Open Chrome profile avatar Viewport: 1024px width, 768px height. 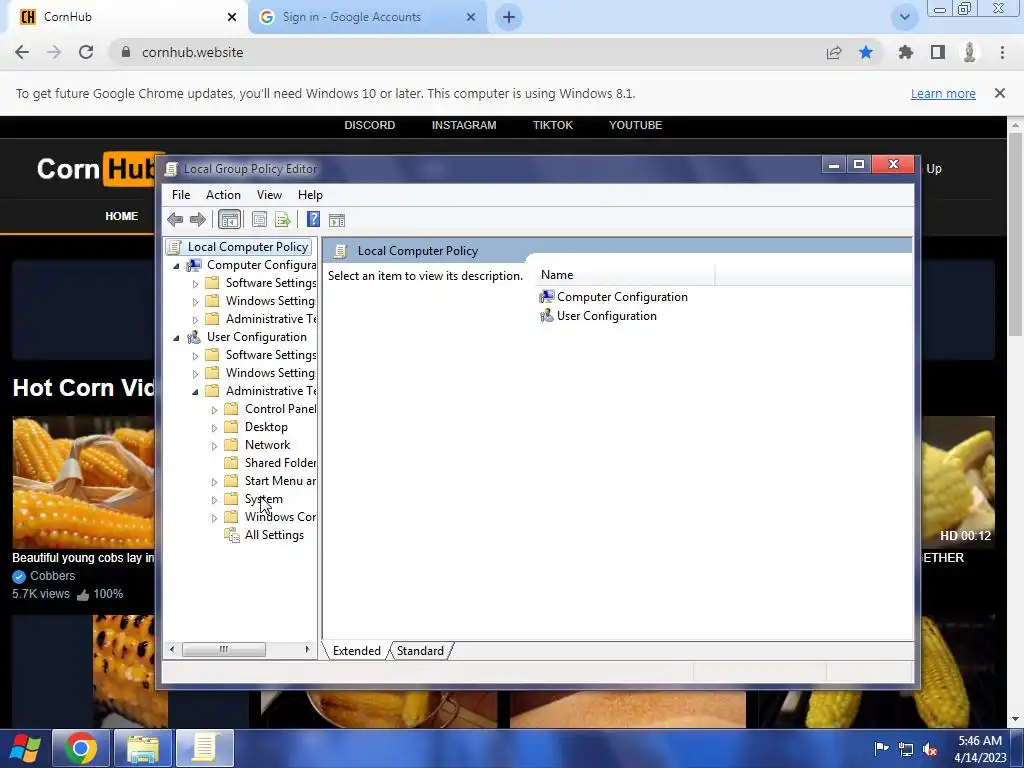tap(970, 52)
